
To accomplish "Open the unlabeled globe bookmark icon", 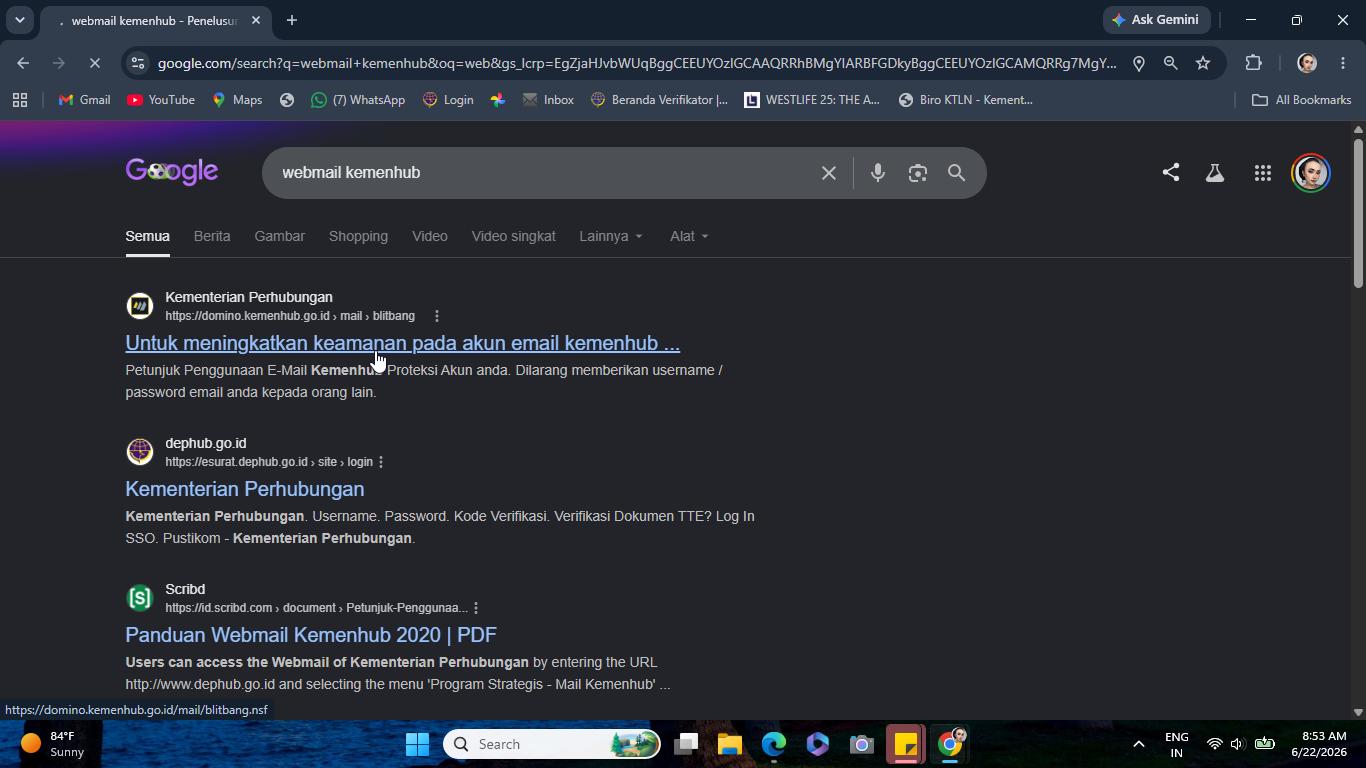I will click(287, 100).
